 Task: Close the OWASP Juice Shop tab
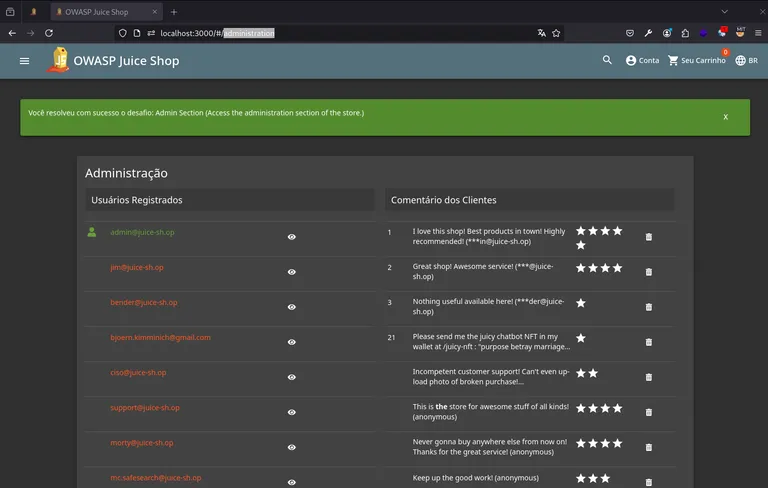tap(154, 12)
